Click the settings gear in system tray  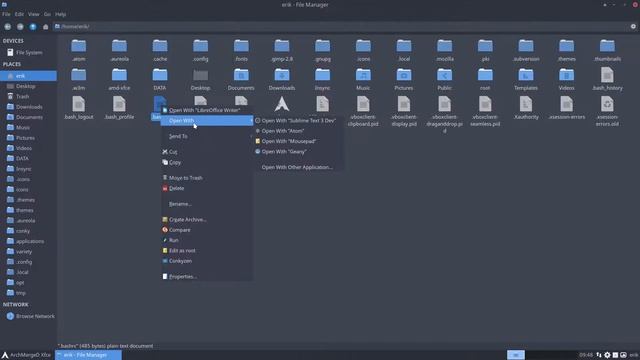[x=607, y=355]
